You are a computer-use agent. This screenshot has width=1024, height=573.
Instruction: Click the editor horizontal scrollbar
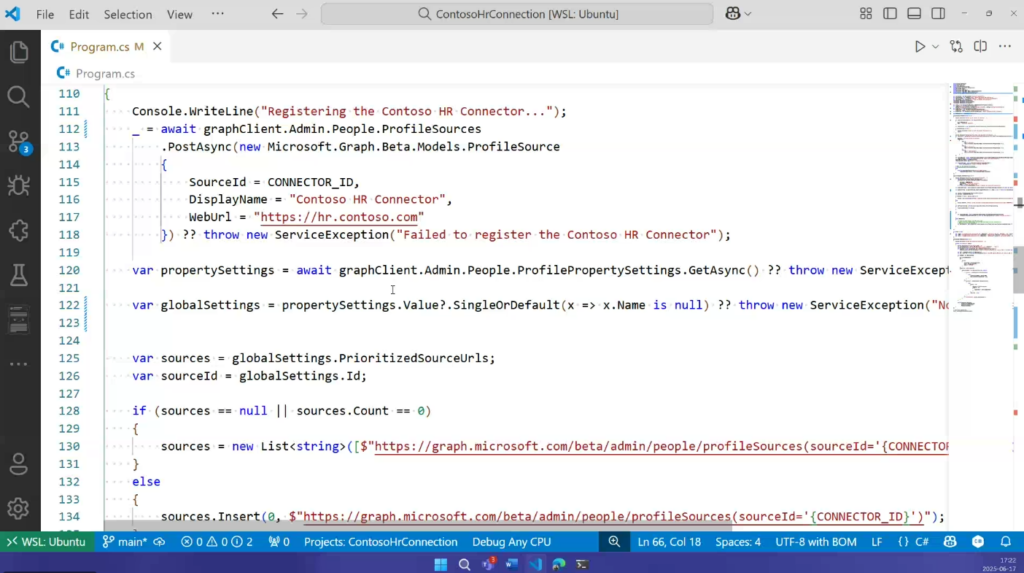[418, 526]
